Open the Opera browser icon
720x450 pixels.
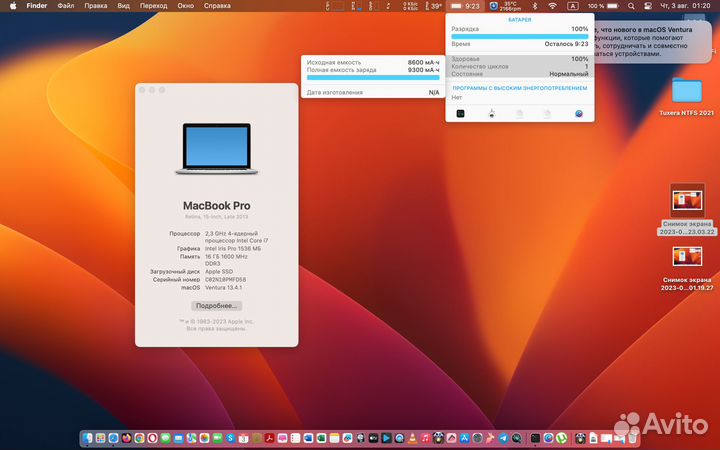click(x=152, y=438)
